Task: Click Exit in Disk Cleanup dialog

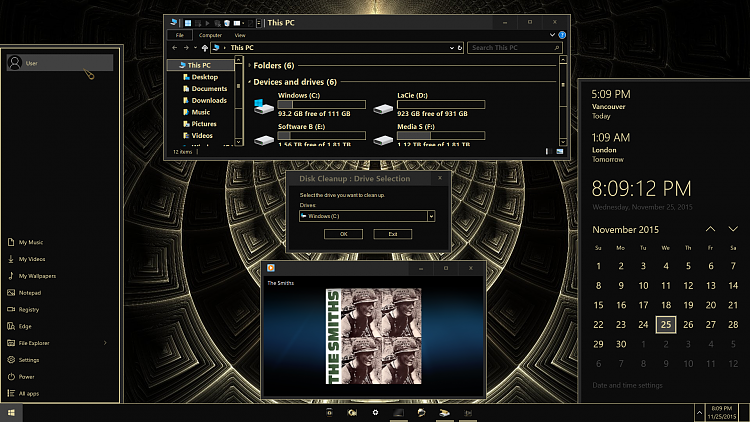Action: 393,234
